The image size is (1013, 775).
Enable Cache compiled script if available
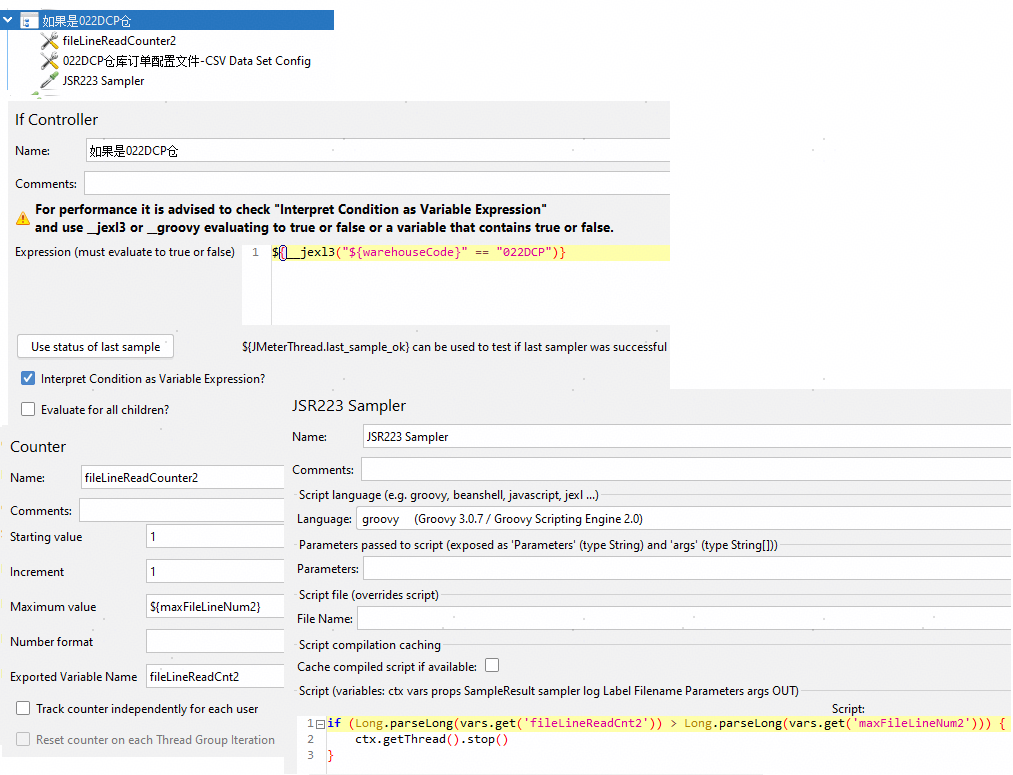492,665
